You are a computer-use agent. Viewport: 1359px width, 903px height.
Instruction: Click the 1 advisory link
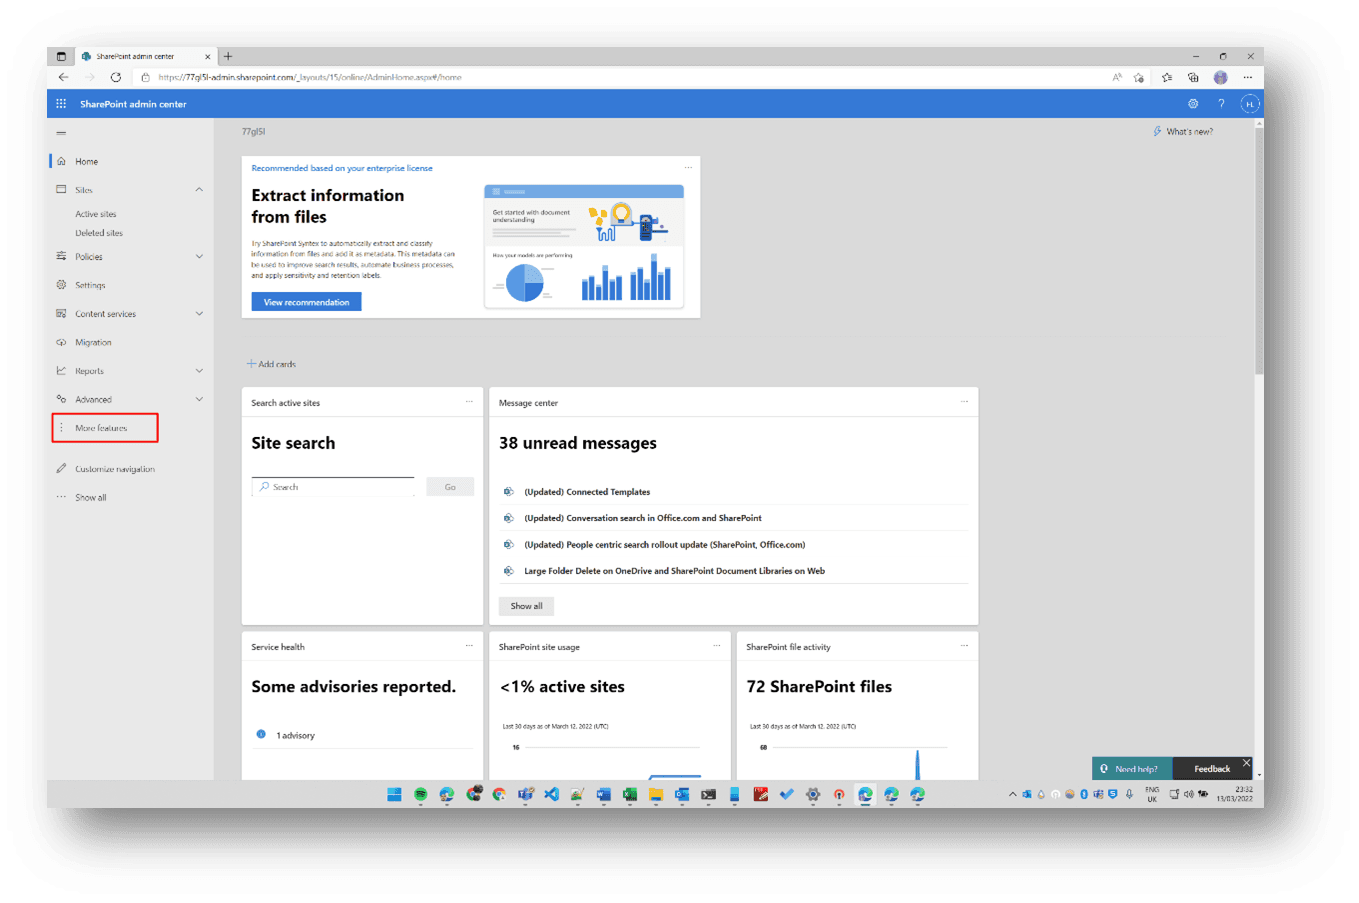tap(295, 735)
